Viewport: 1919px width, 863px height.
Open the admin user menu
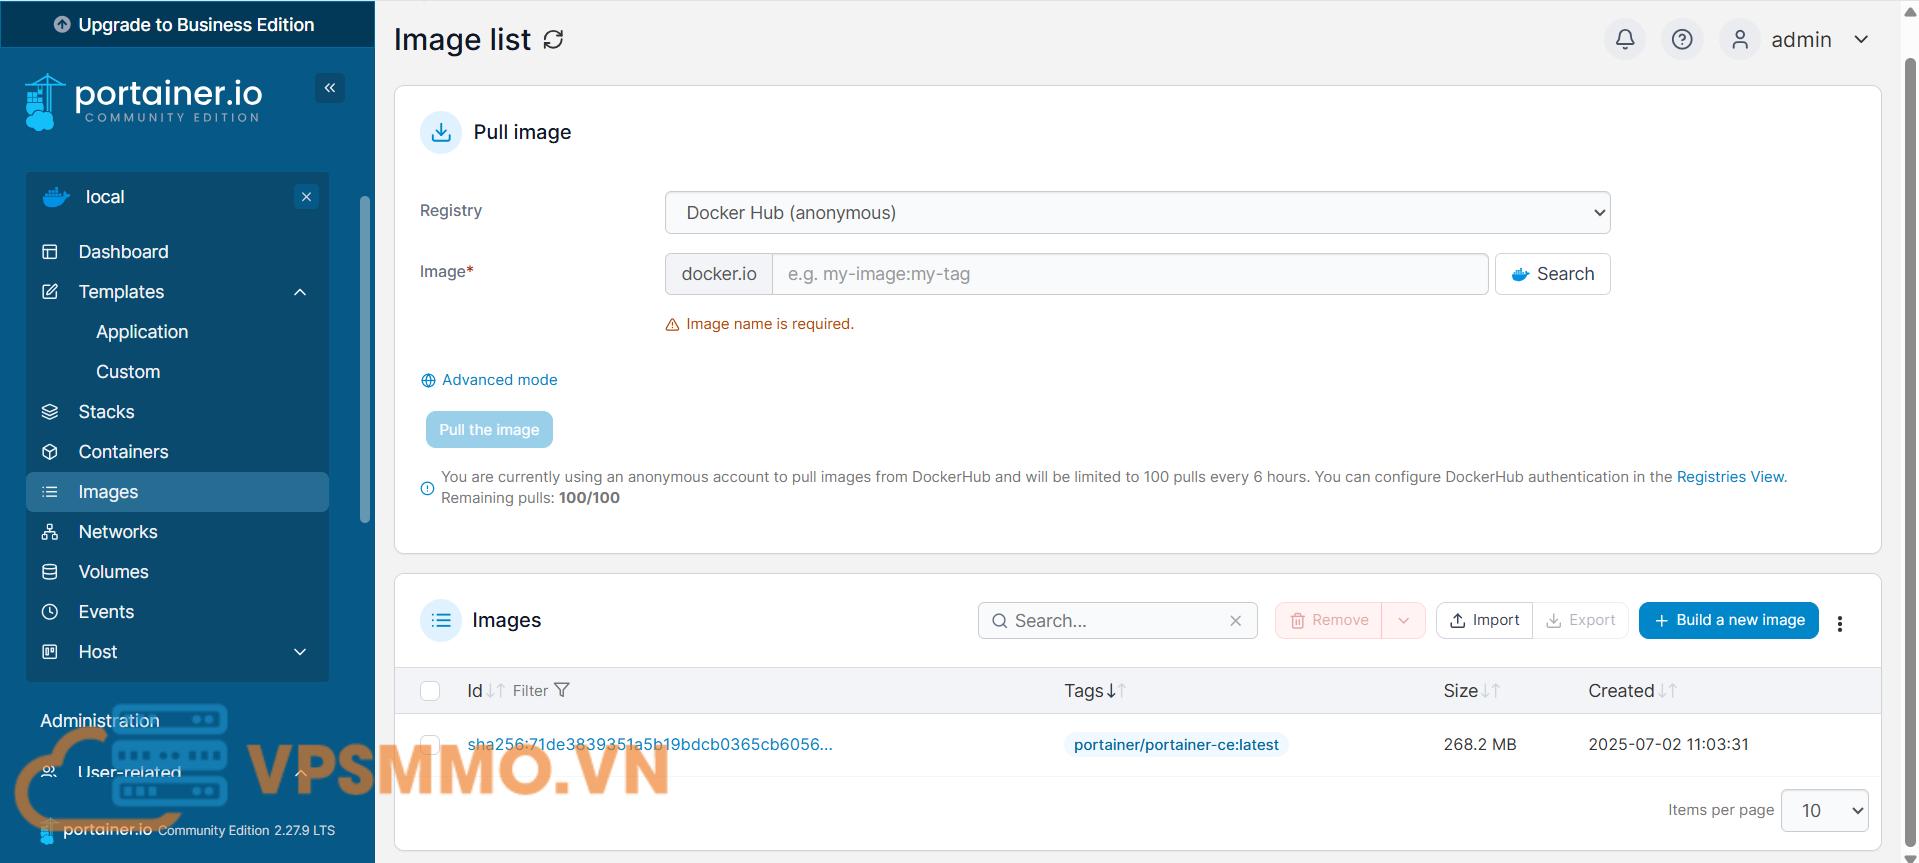pos(1800,39)
